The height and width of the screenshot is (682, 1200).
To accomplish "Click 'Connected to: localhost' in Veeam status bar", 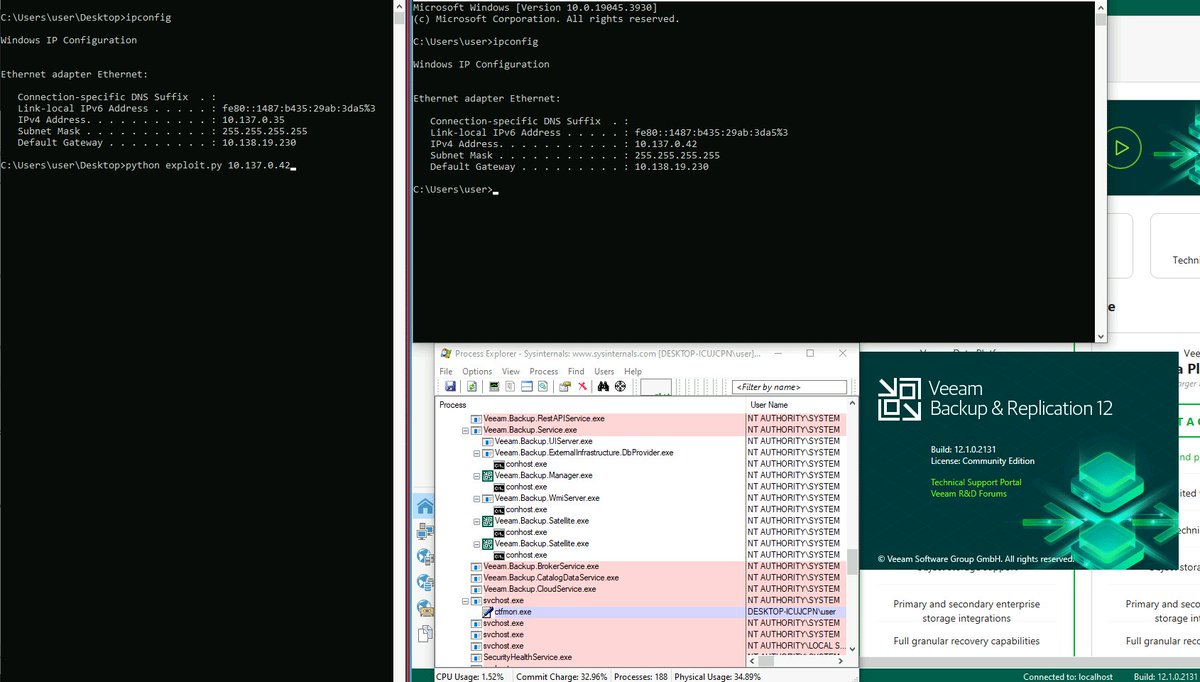I will pos(1067,677).
